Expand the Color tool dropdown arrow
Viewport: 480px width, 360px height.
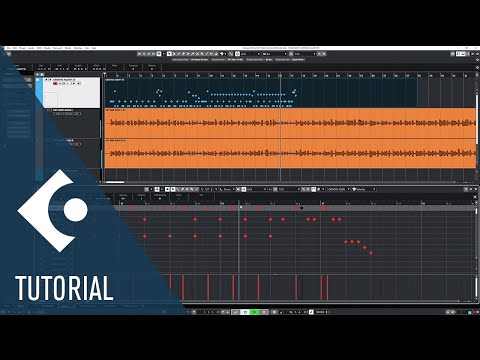click(226, 54)
